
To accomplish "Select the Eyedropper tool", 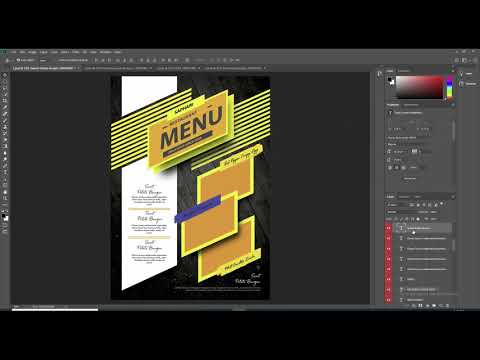I will coord(5,107).
